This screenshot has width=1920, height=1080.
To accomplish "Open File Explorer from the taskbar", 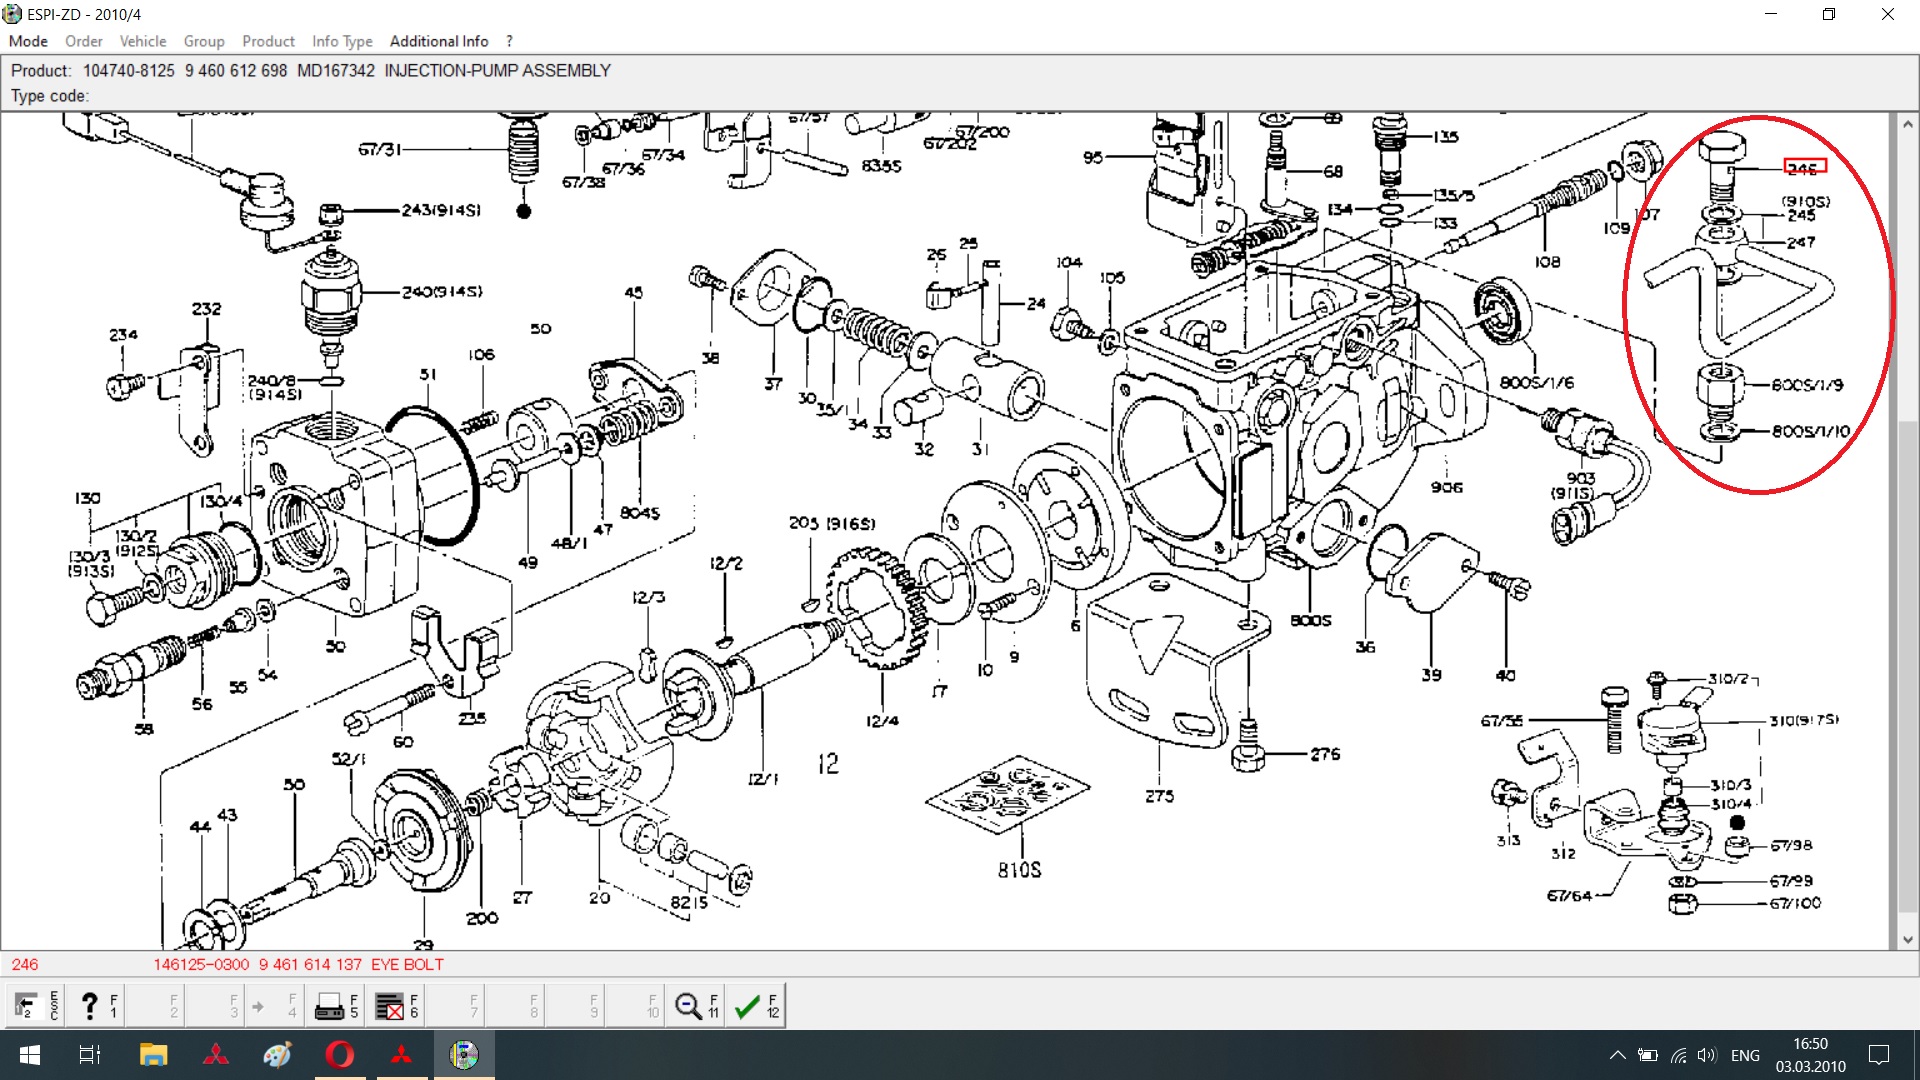I will tap(153, 1055).
